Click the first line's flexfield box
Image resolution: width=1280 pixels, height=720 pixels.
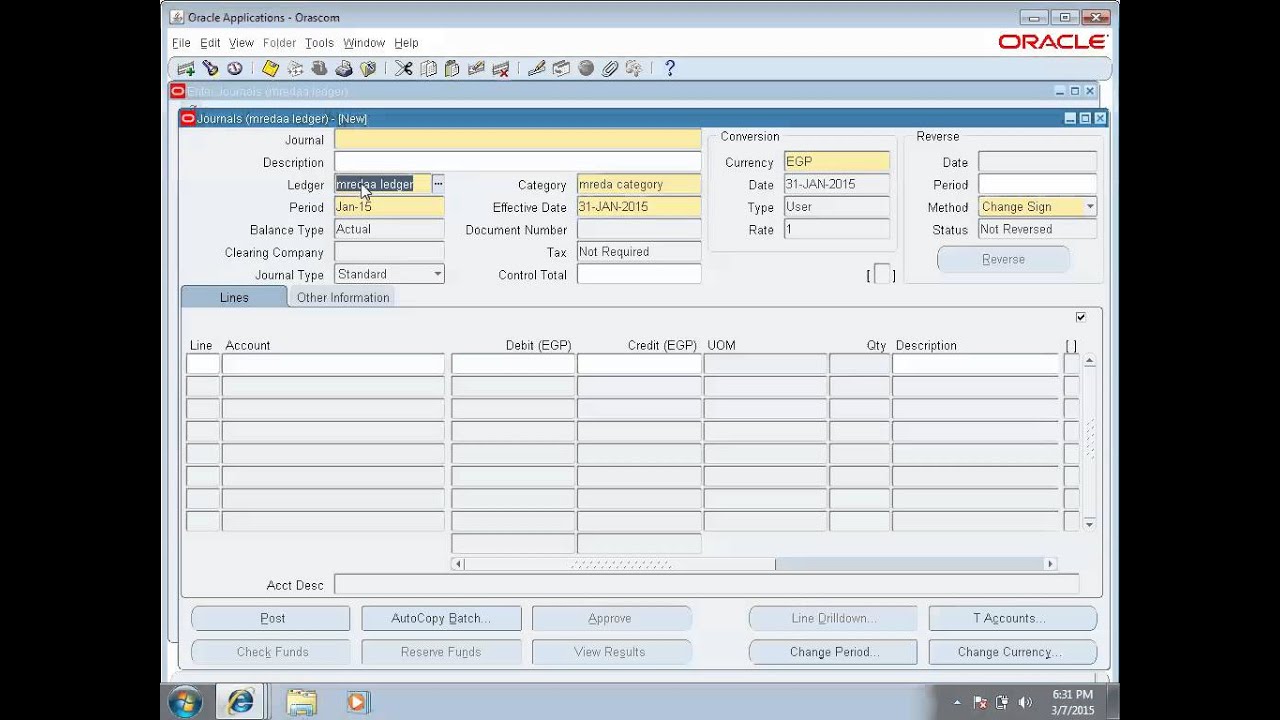(1071, 364)
